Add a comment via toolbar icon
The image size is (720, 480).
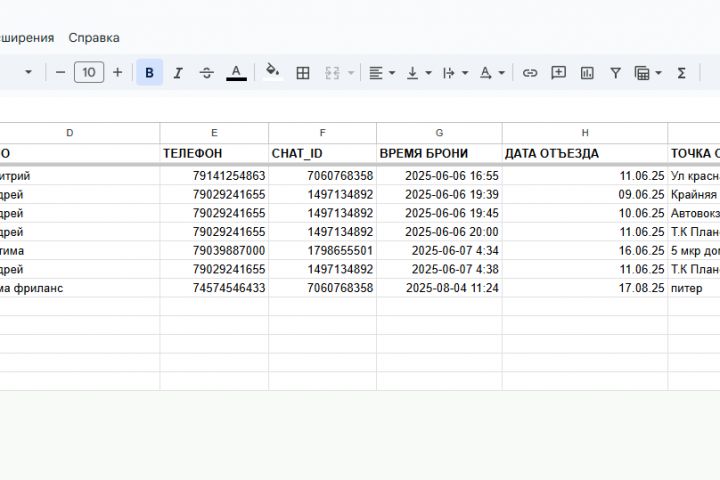[x=558, y=73]
